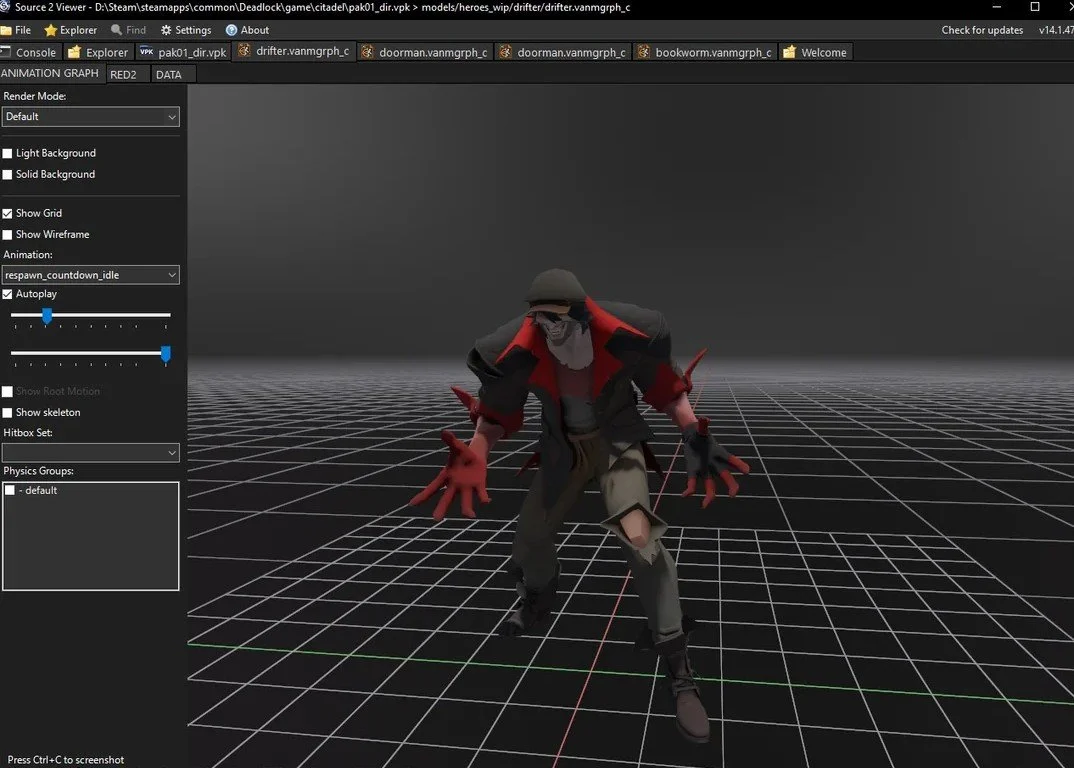Open the Animation dropdown

90,275
